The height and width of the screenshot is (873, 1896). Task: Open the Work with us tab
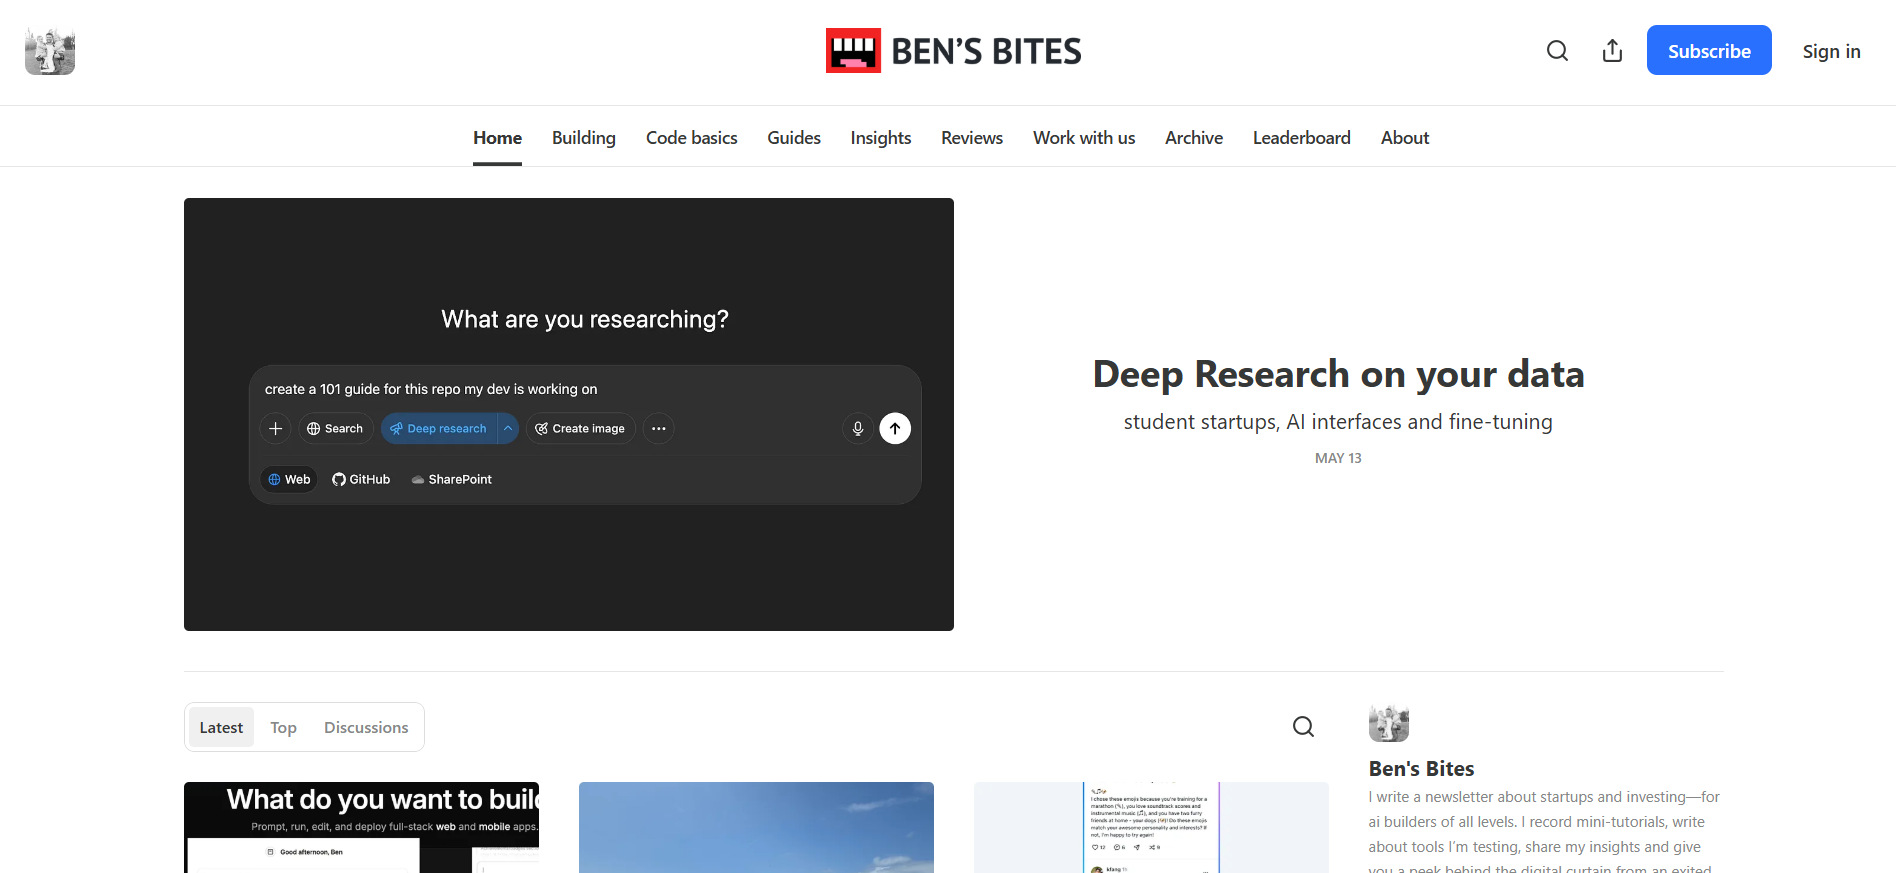(1084, 138)
